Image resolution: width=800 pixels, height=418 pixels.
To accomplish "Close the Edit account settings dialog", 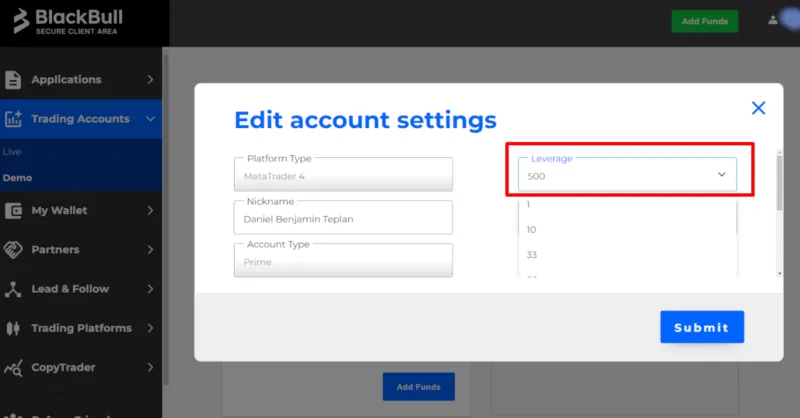I will coord(758,108).
